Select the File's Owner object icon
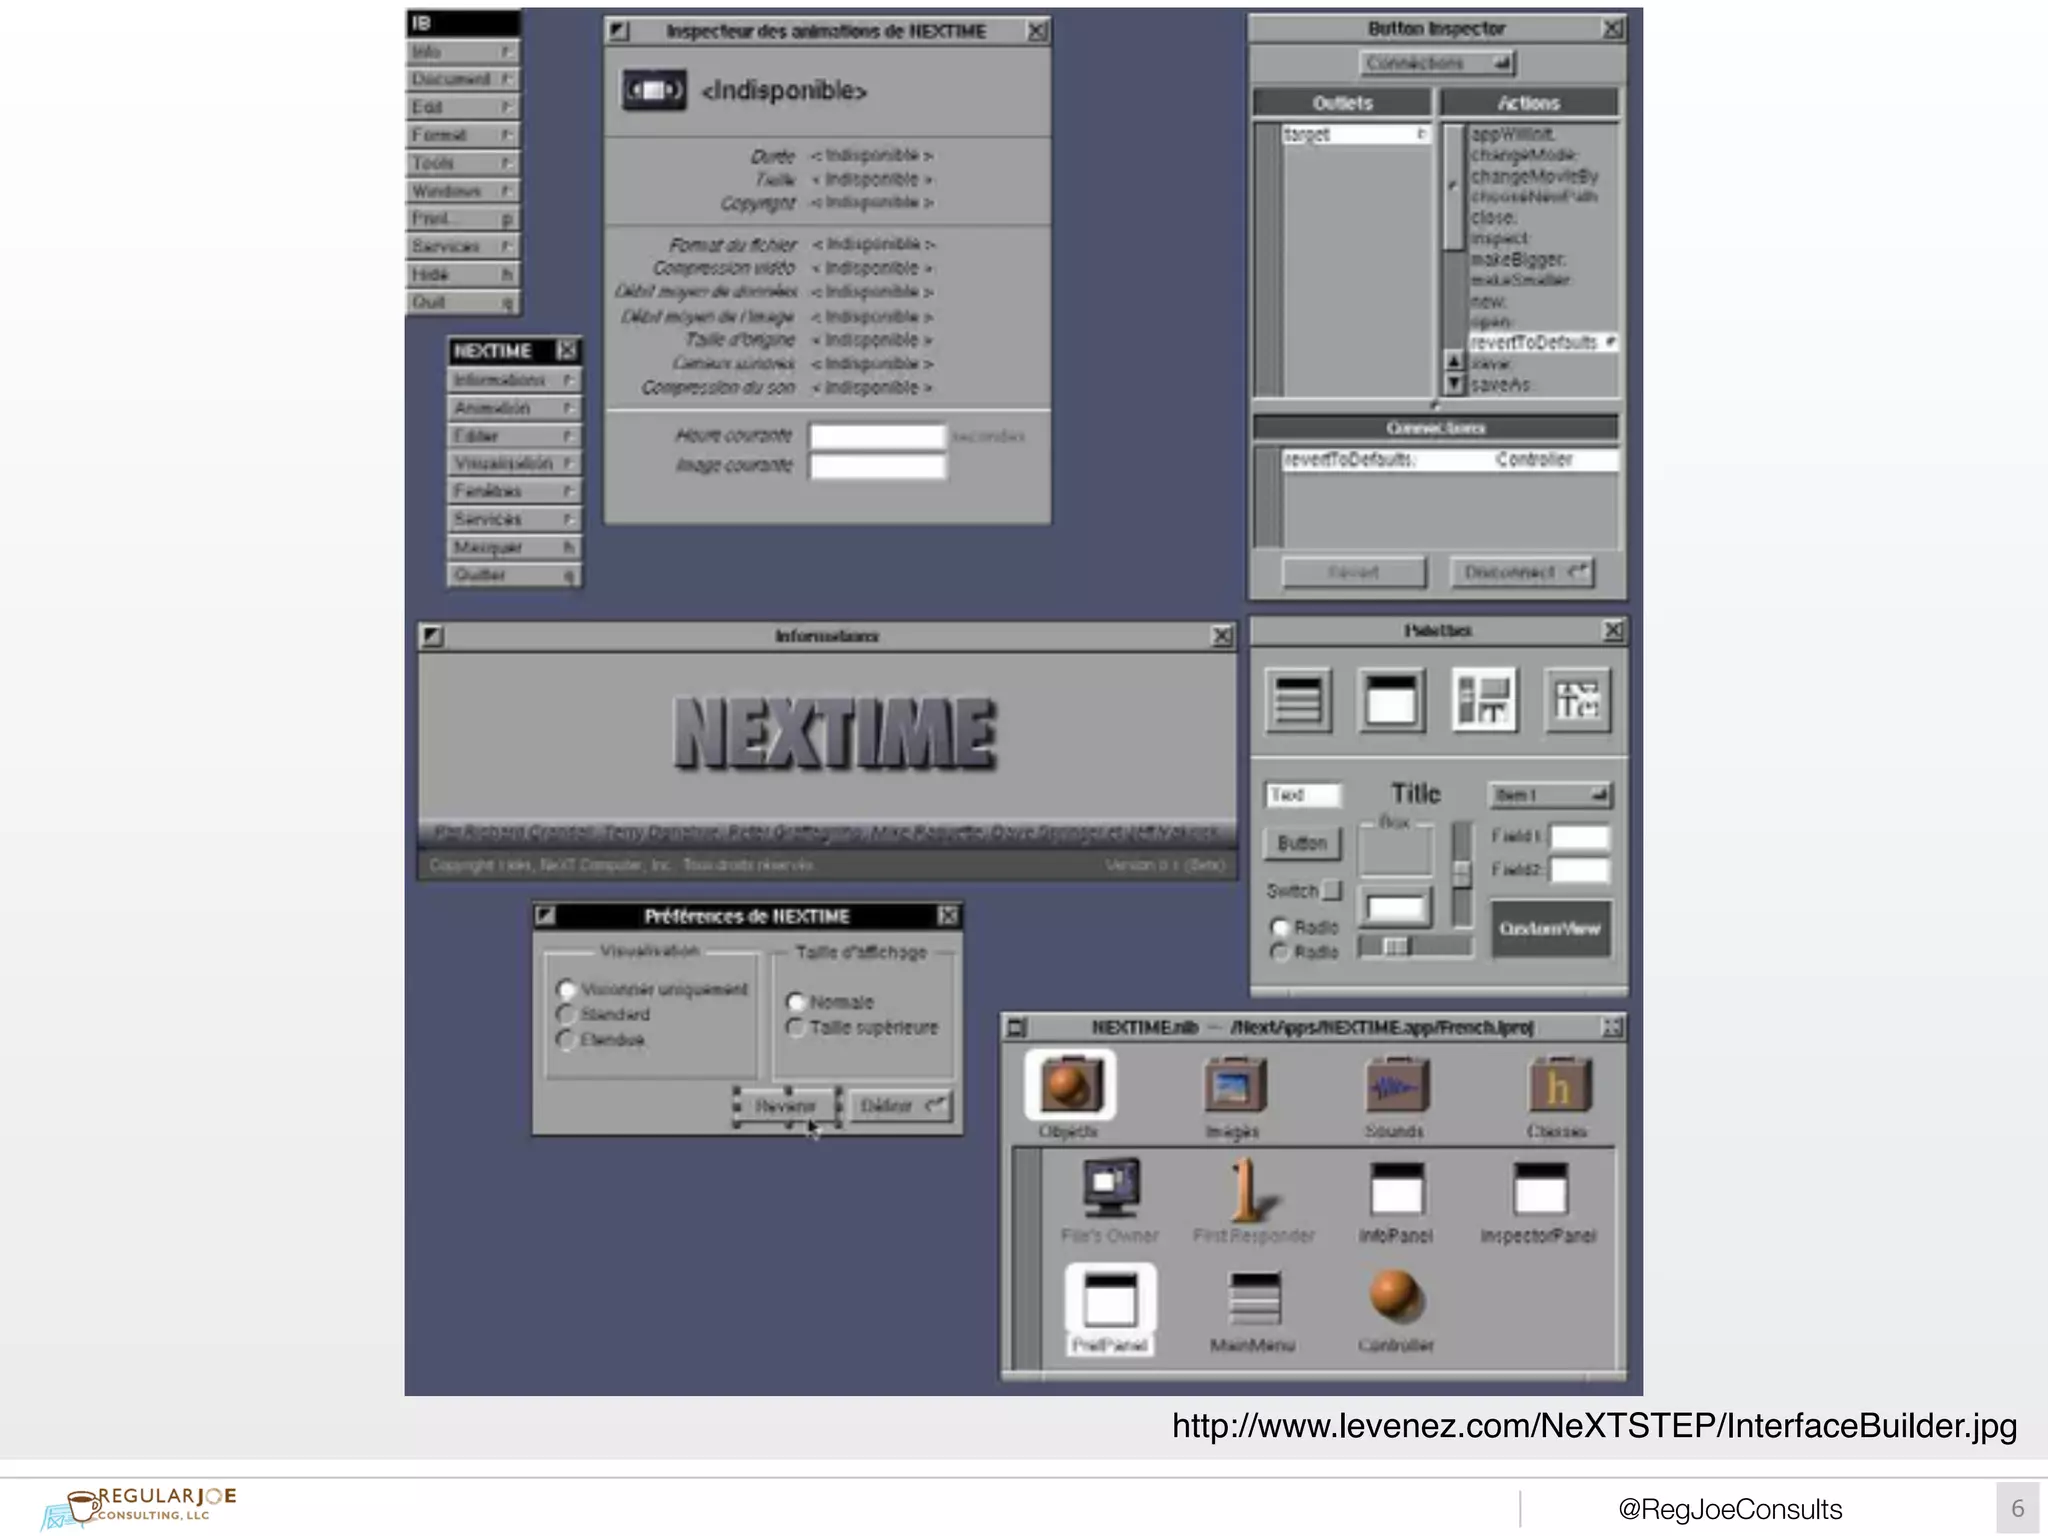The width and height of the screenshot is (2048, 1536). click(1111, 1188)
